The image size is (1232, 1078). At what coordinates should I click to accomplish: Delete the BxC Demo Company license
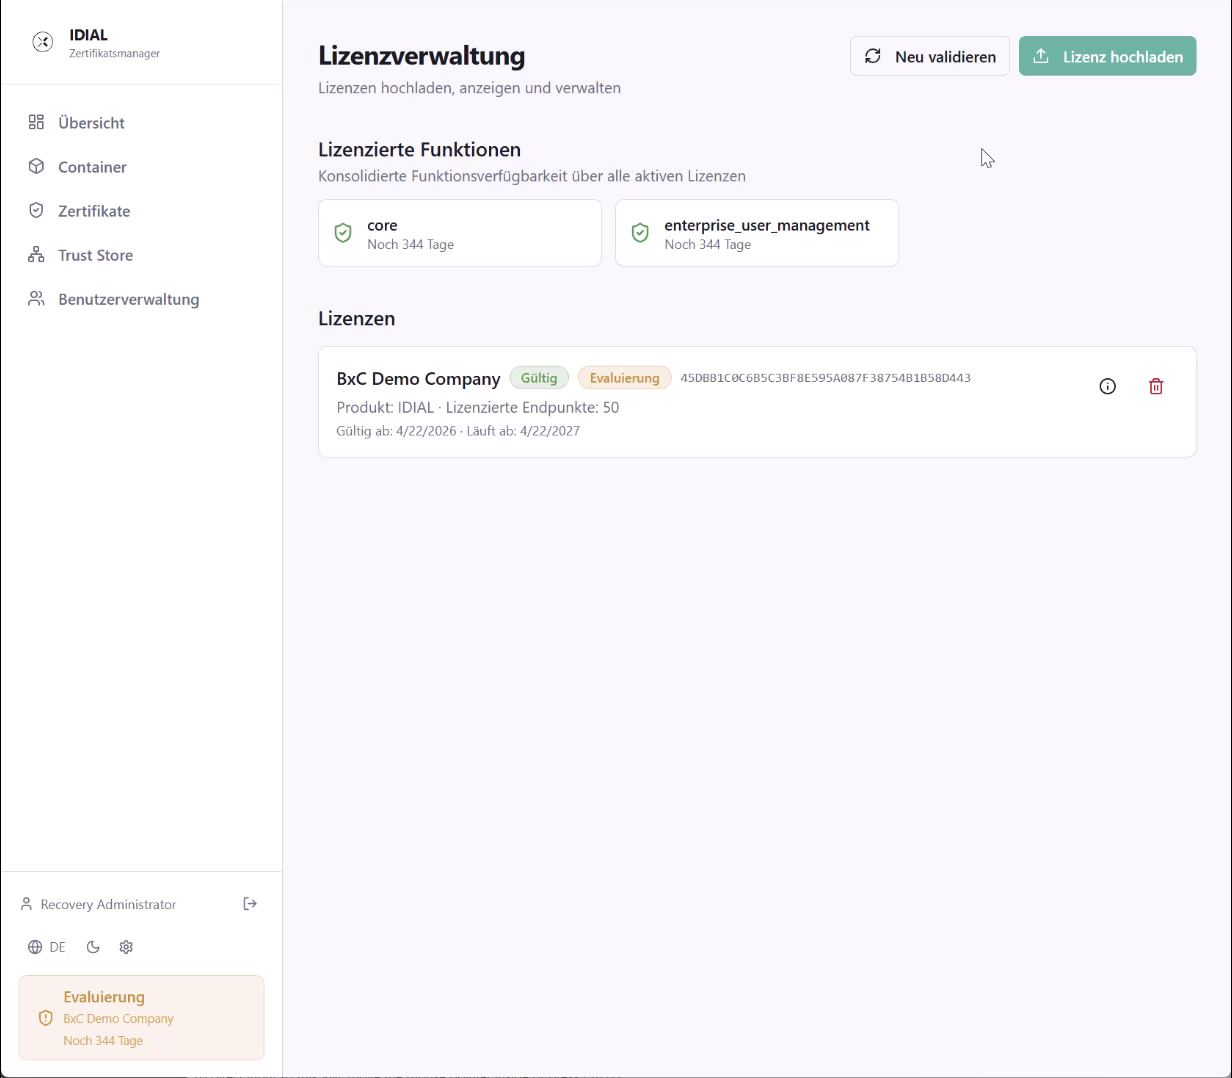(x=1156, y=386)
